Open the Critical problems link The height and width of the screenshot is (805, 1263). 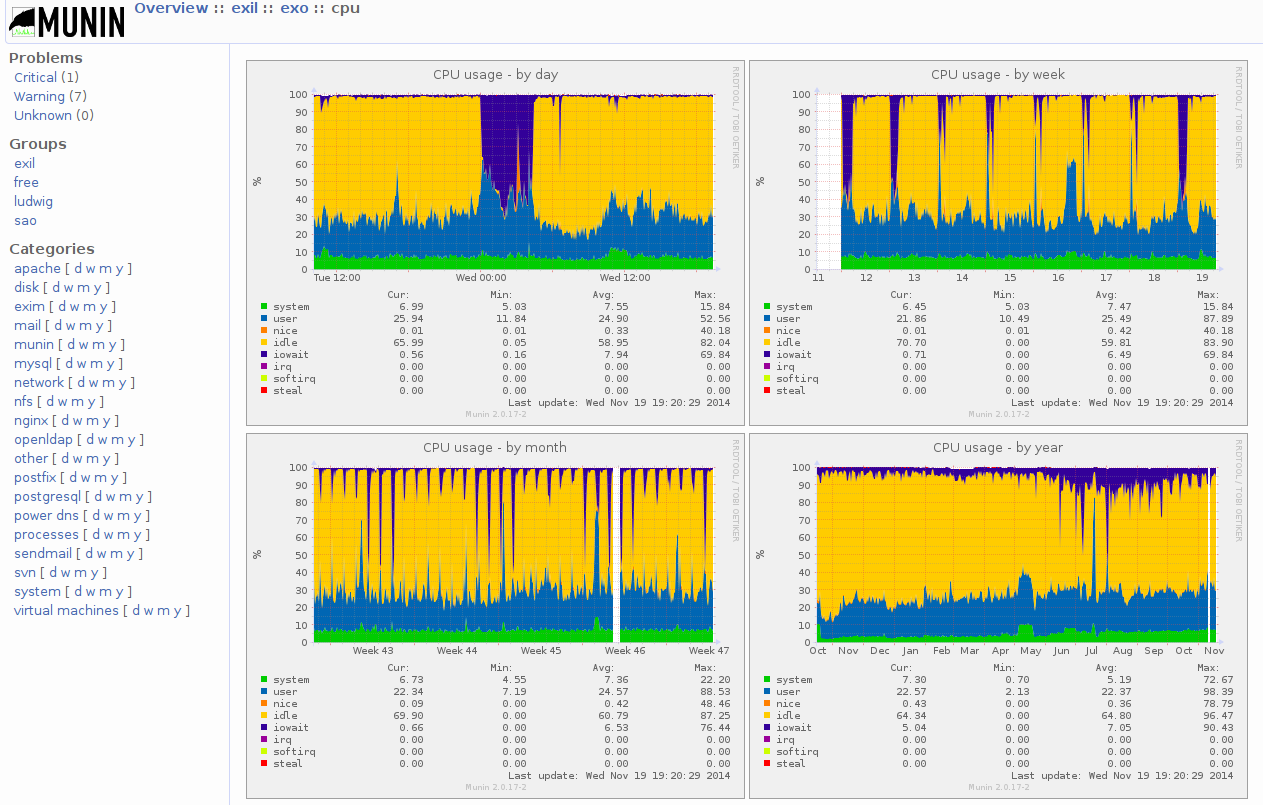35,77
